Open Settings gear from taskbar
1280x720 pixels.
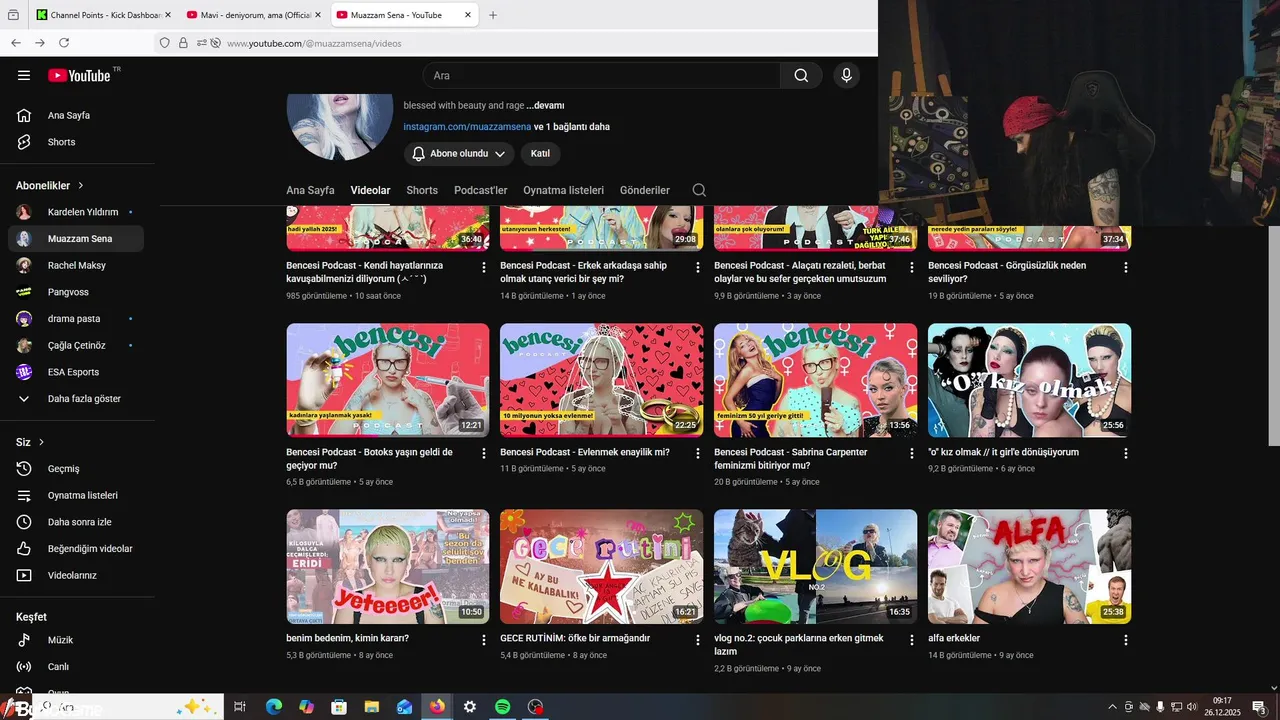(470, 707)
